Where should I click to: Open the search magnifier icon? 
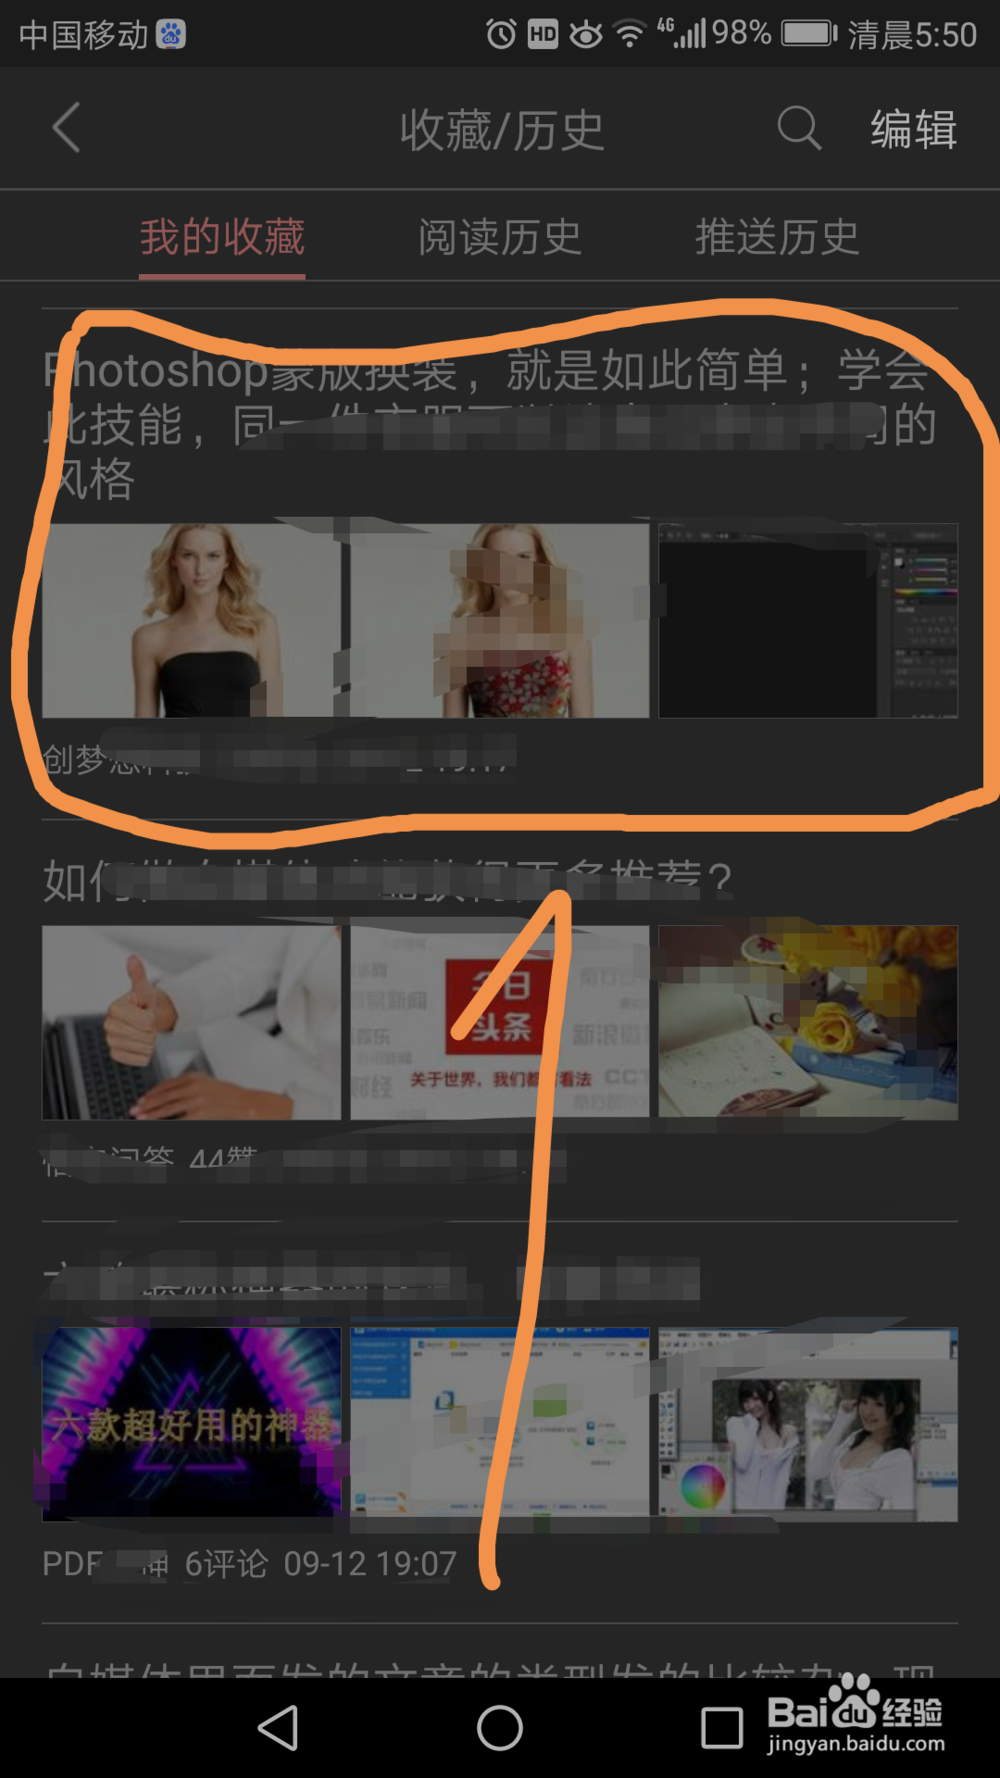(x=799, y=128)
